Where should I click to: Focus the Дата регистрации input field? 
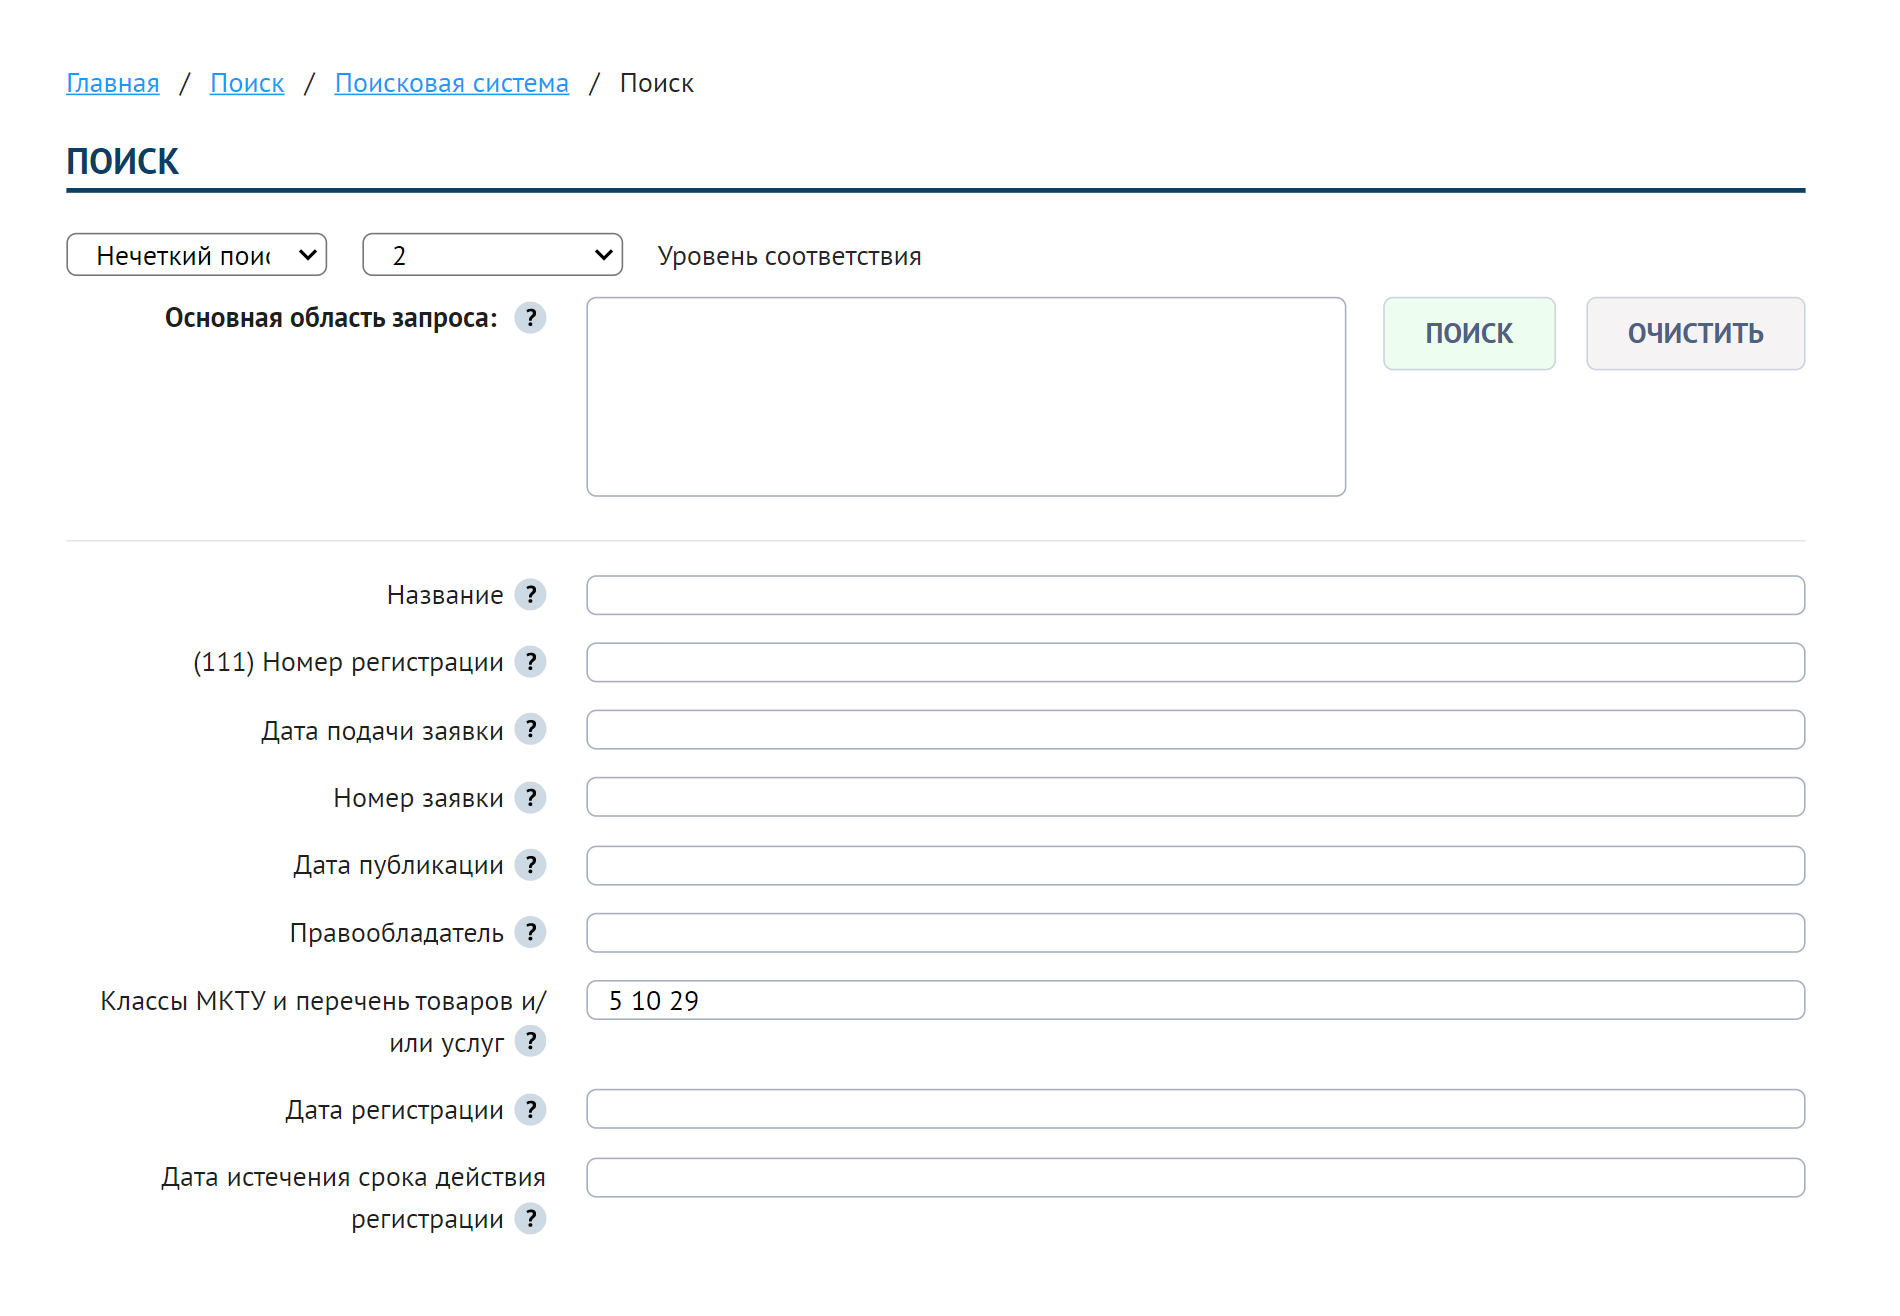(x=1195, y=1109)
